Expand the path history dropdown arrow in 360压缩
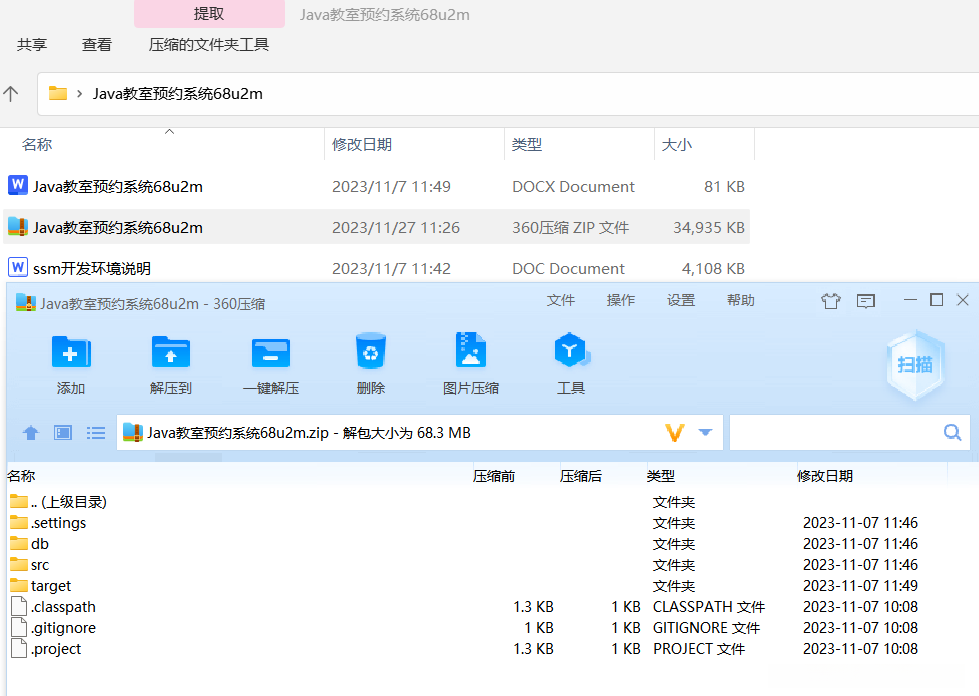The width and height of the screenshot is (979, 696). [x=706, y=432]
